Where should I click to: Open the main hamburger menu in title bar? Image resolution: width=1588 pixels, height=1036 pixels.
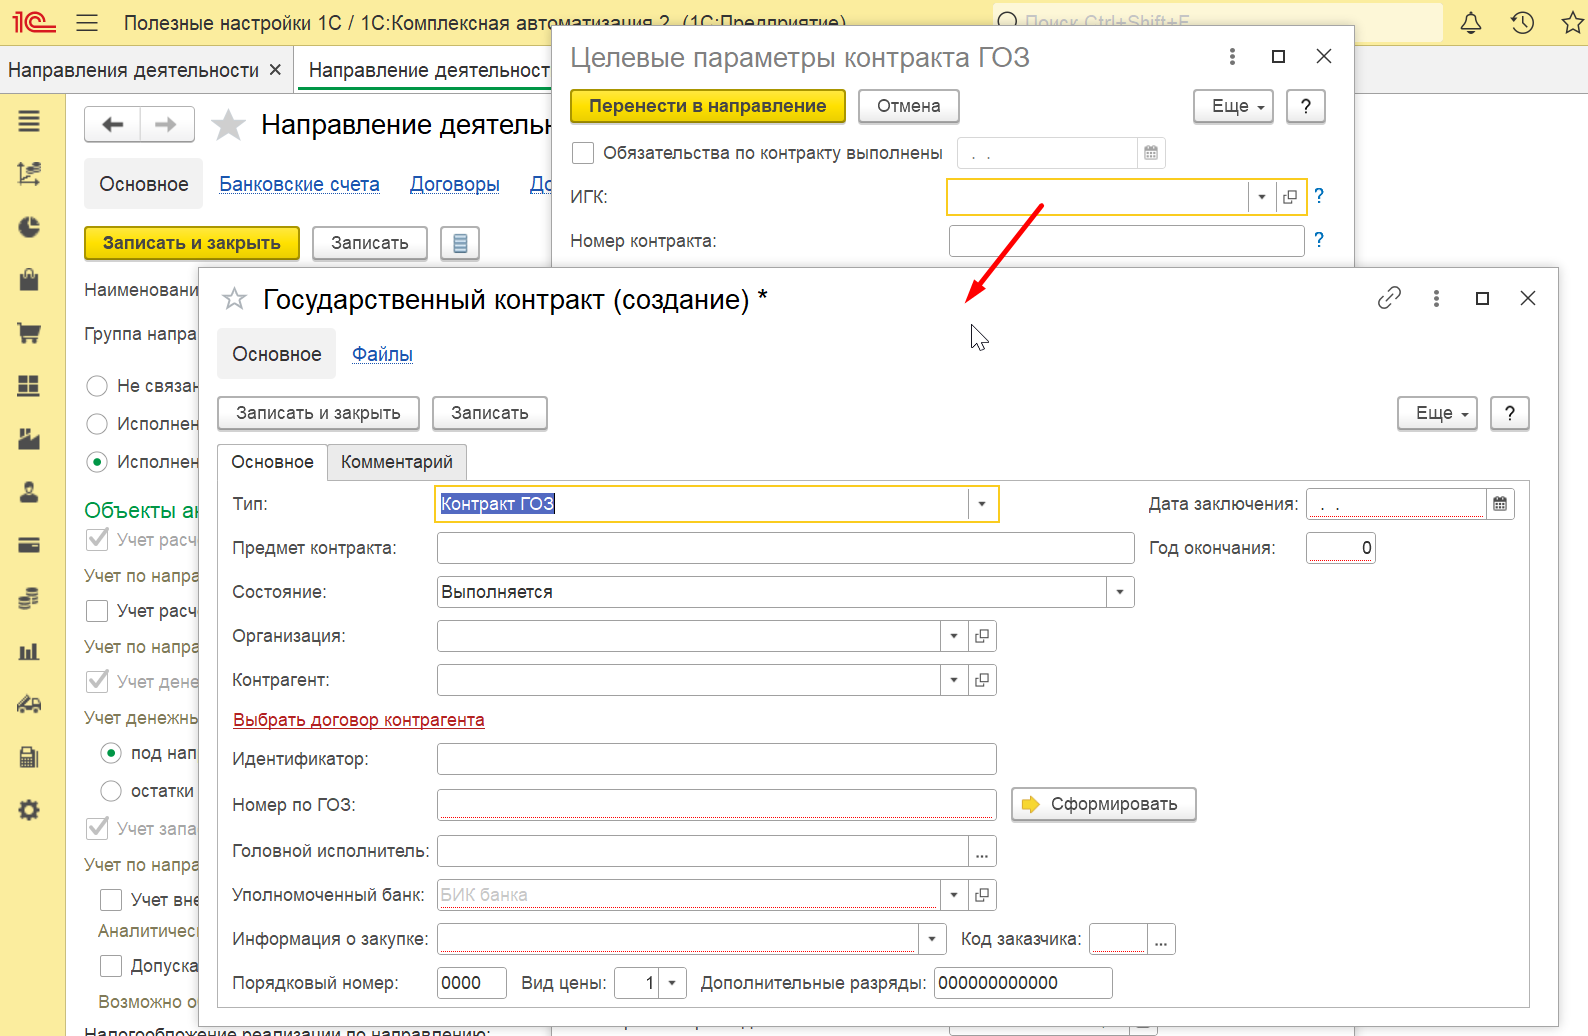(x=87, y=22)
